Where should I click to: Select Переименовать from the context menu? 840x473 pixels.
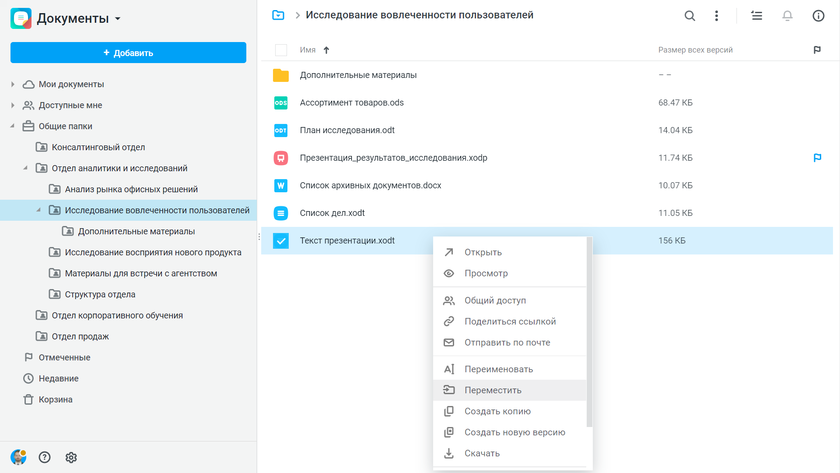(x=498, y=369)
